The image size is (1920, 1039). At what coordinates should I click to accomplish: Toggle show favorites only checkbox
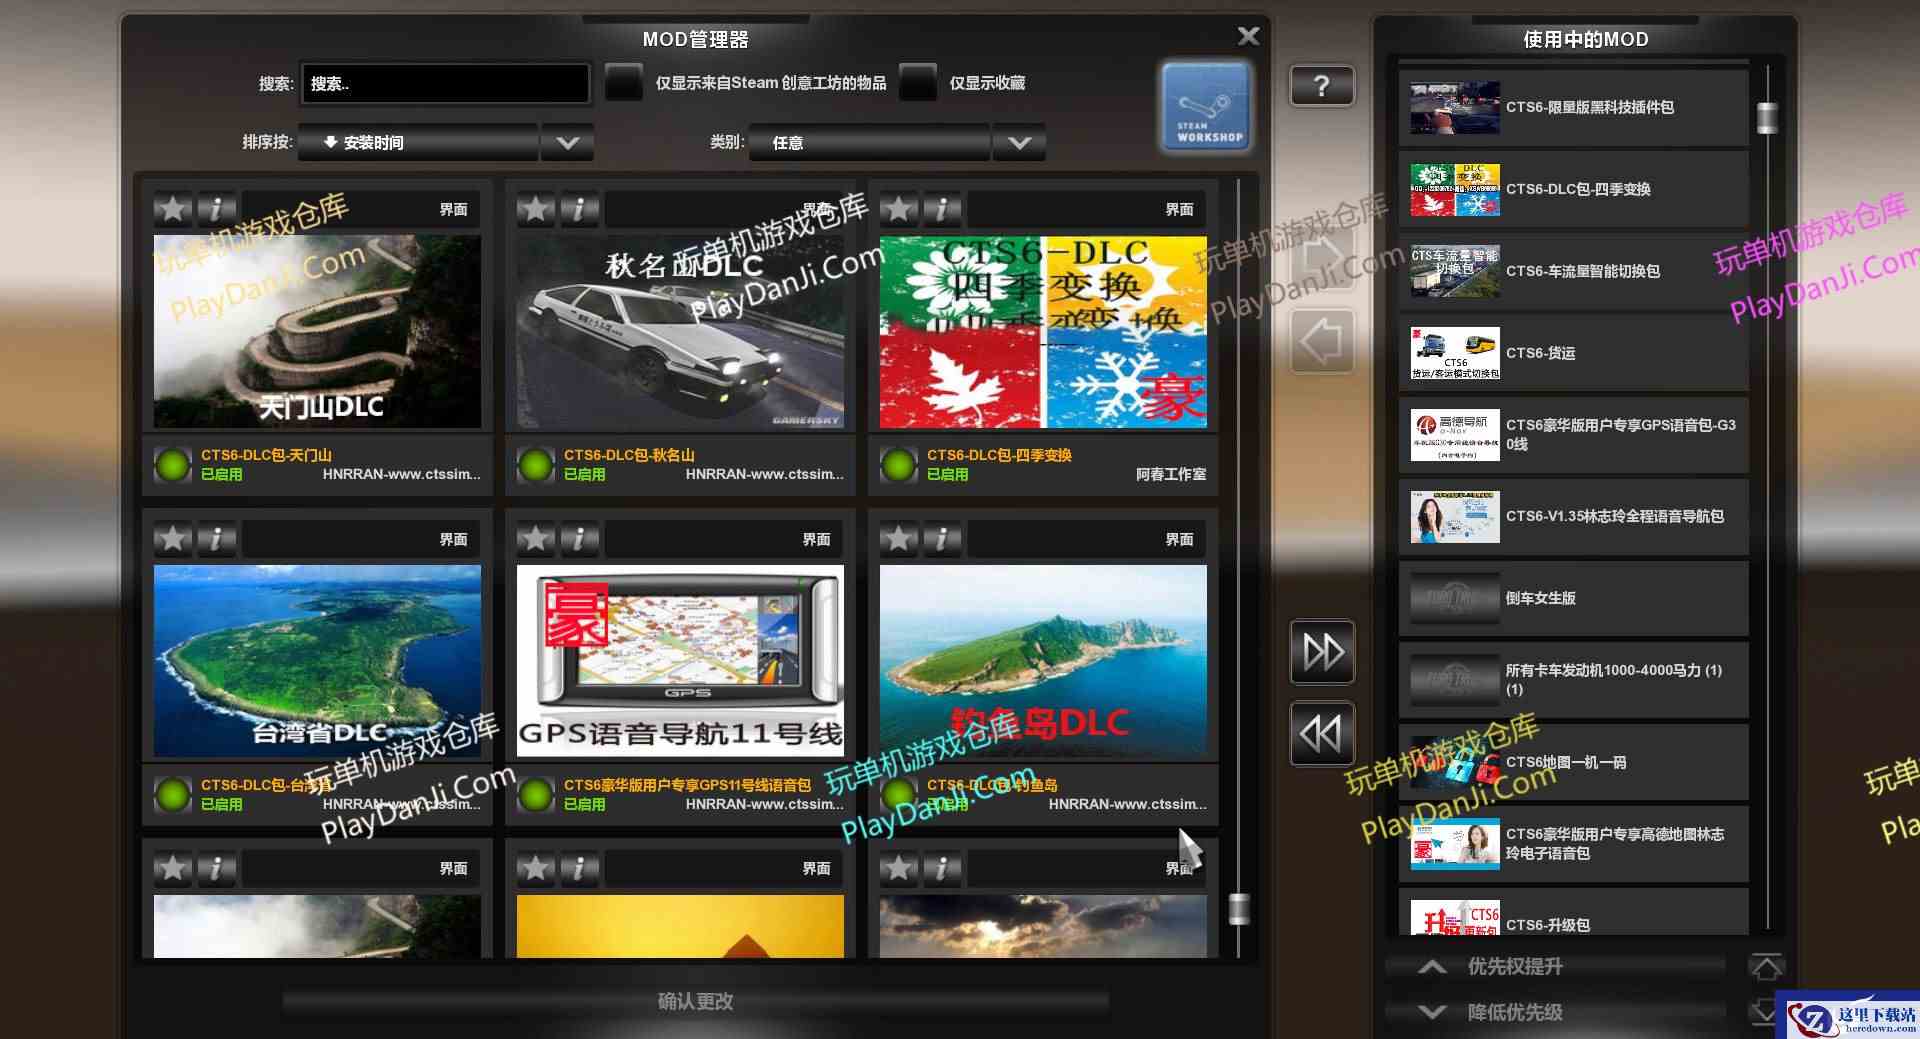917,83
